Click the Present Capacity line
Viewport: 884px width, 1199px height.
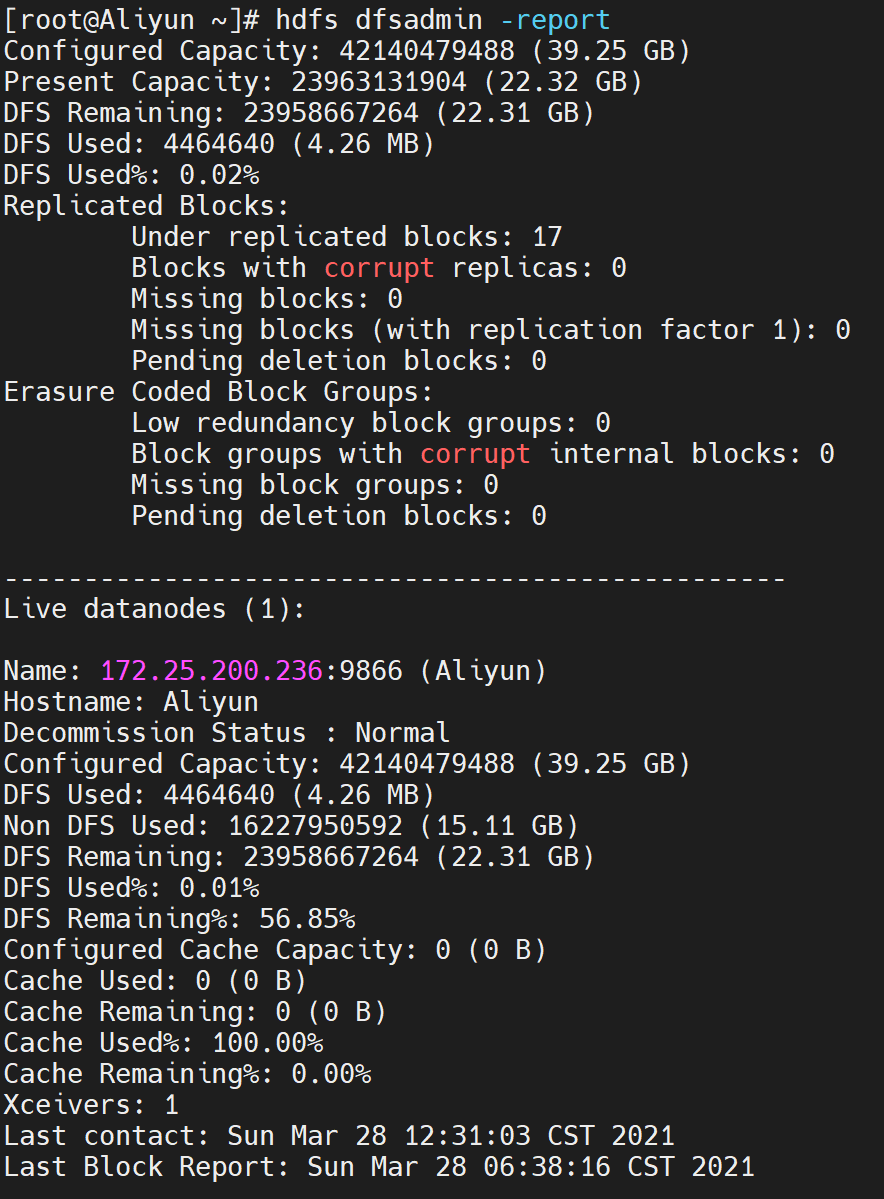click(x=322, y=82)
